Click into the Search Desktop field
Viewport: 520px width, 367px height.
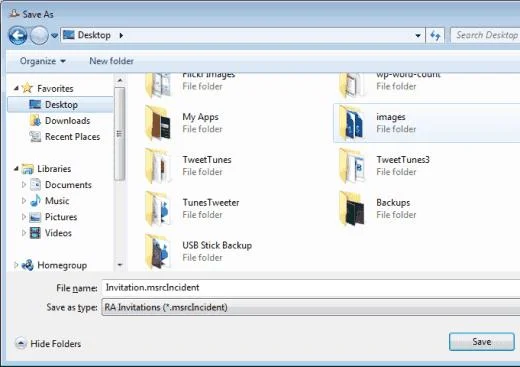485,35
